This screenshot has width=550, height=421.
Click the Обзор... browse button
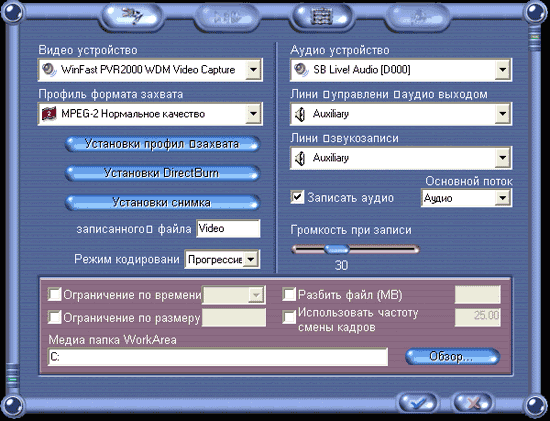click(x=452, y=357)
